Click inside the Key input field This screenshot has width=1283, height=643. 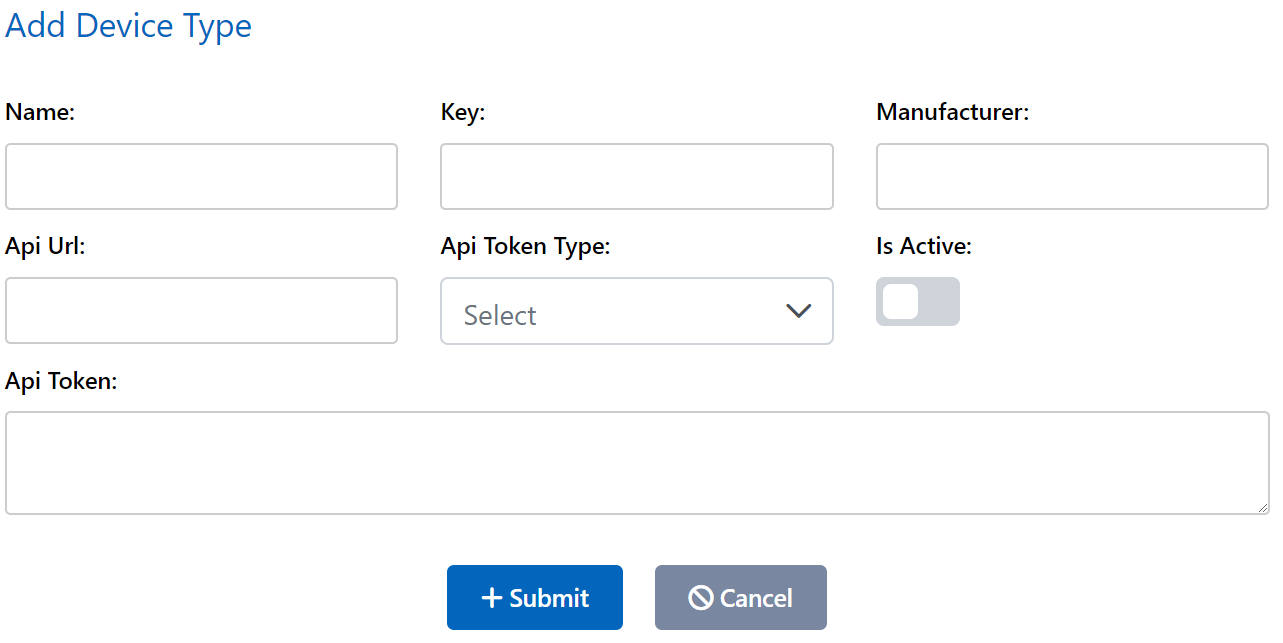click(636, 176)
